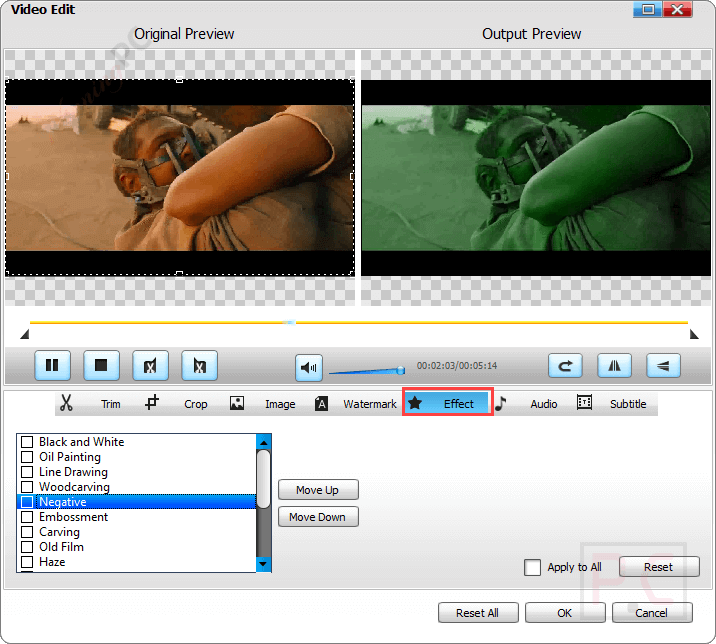This screenshot has width=716, height=644.
Task: Click the Reset button
Action: click(x=659, y=567)
